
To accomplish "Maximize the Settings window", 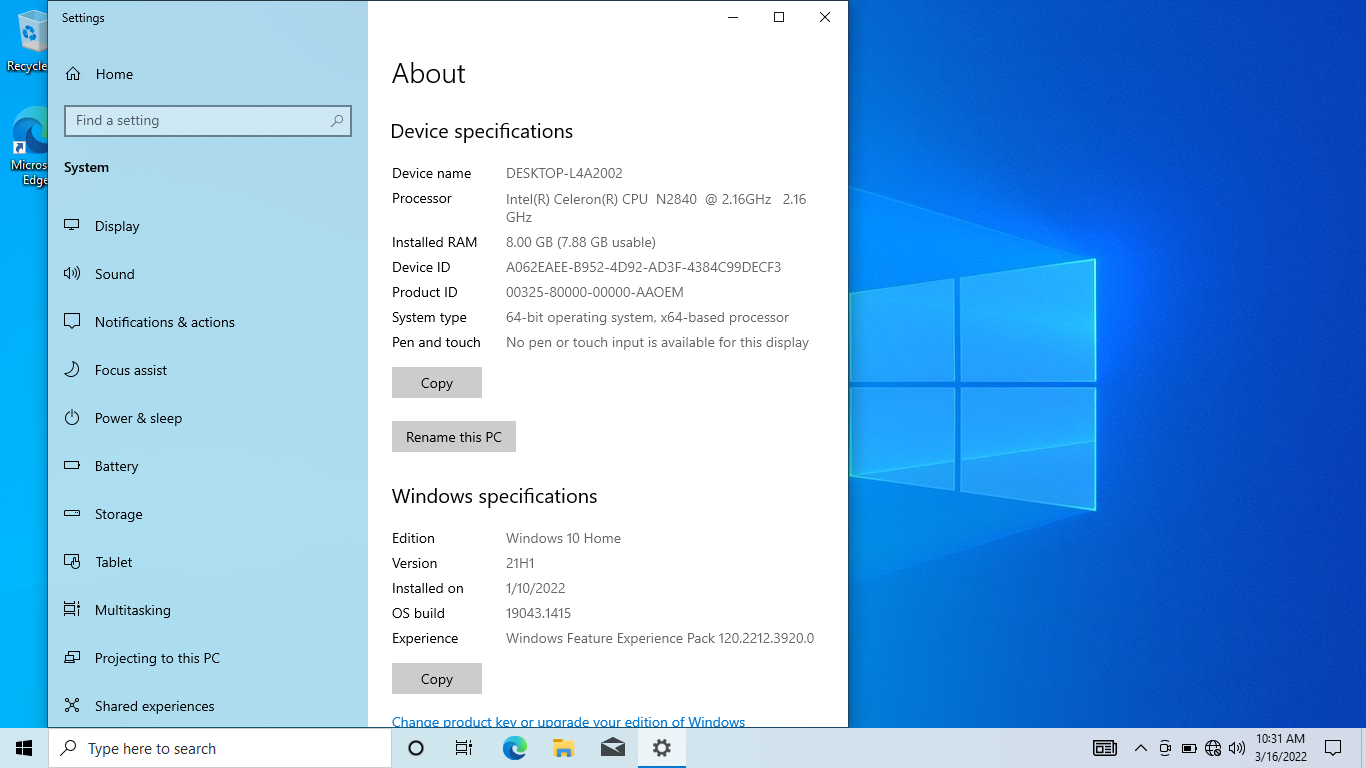I will click(x=779, y=17).
